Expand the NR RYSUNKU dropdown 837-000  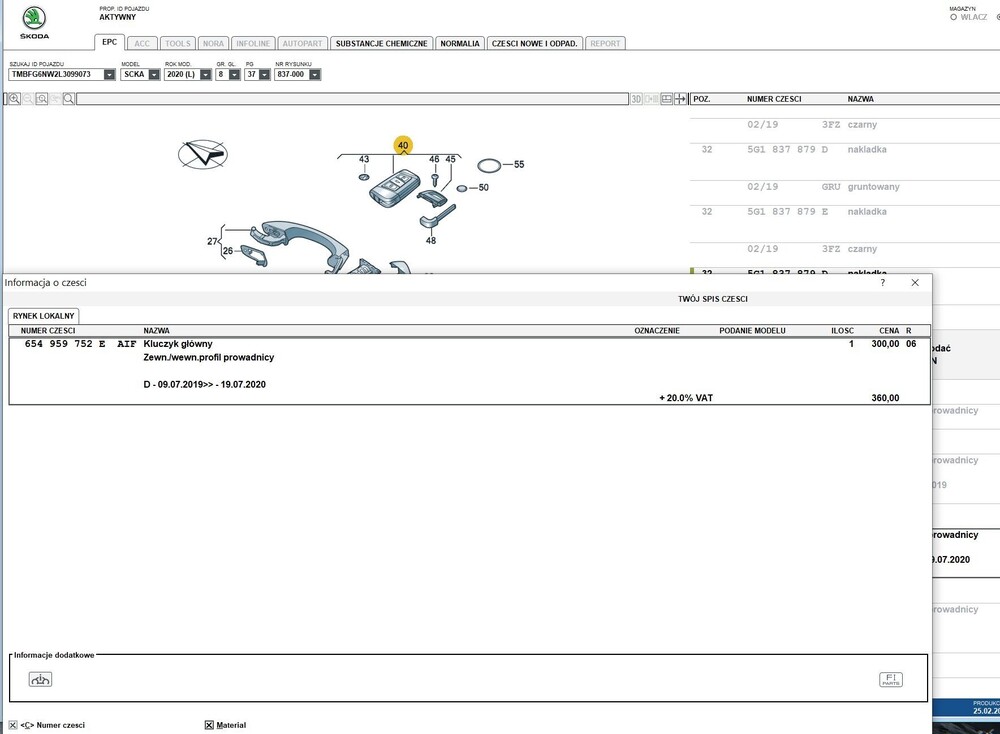point(315,75)
